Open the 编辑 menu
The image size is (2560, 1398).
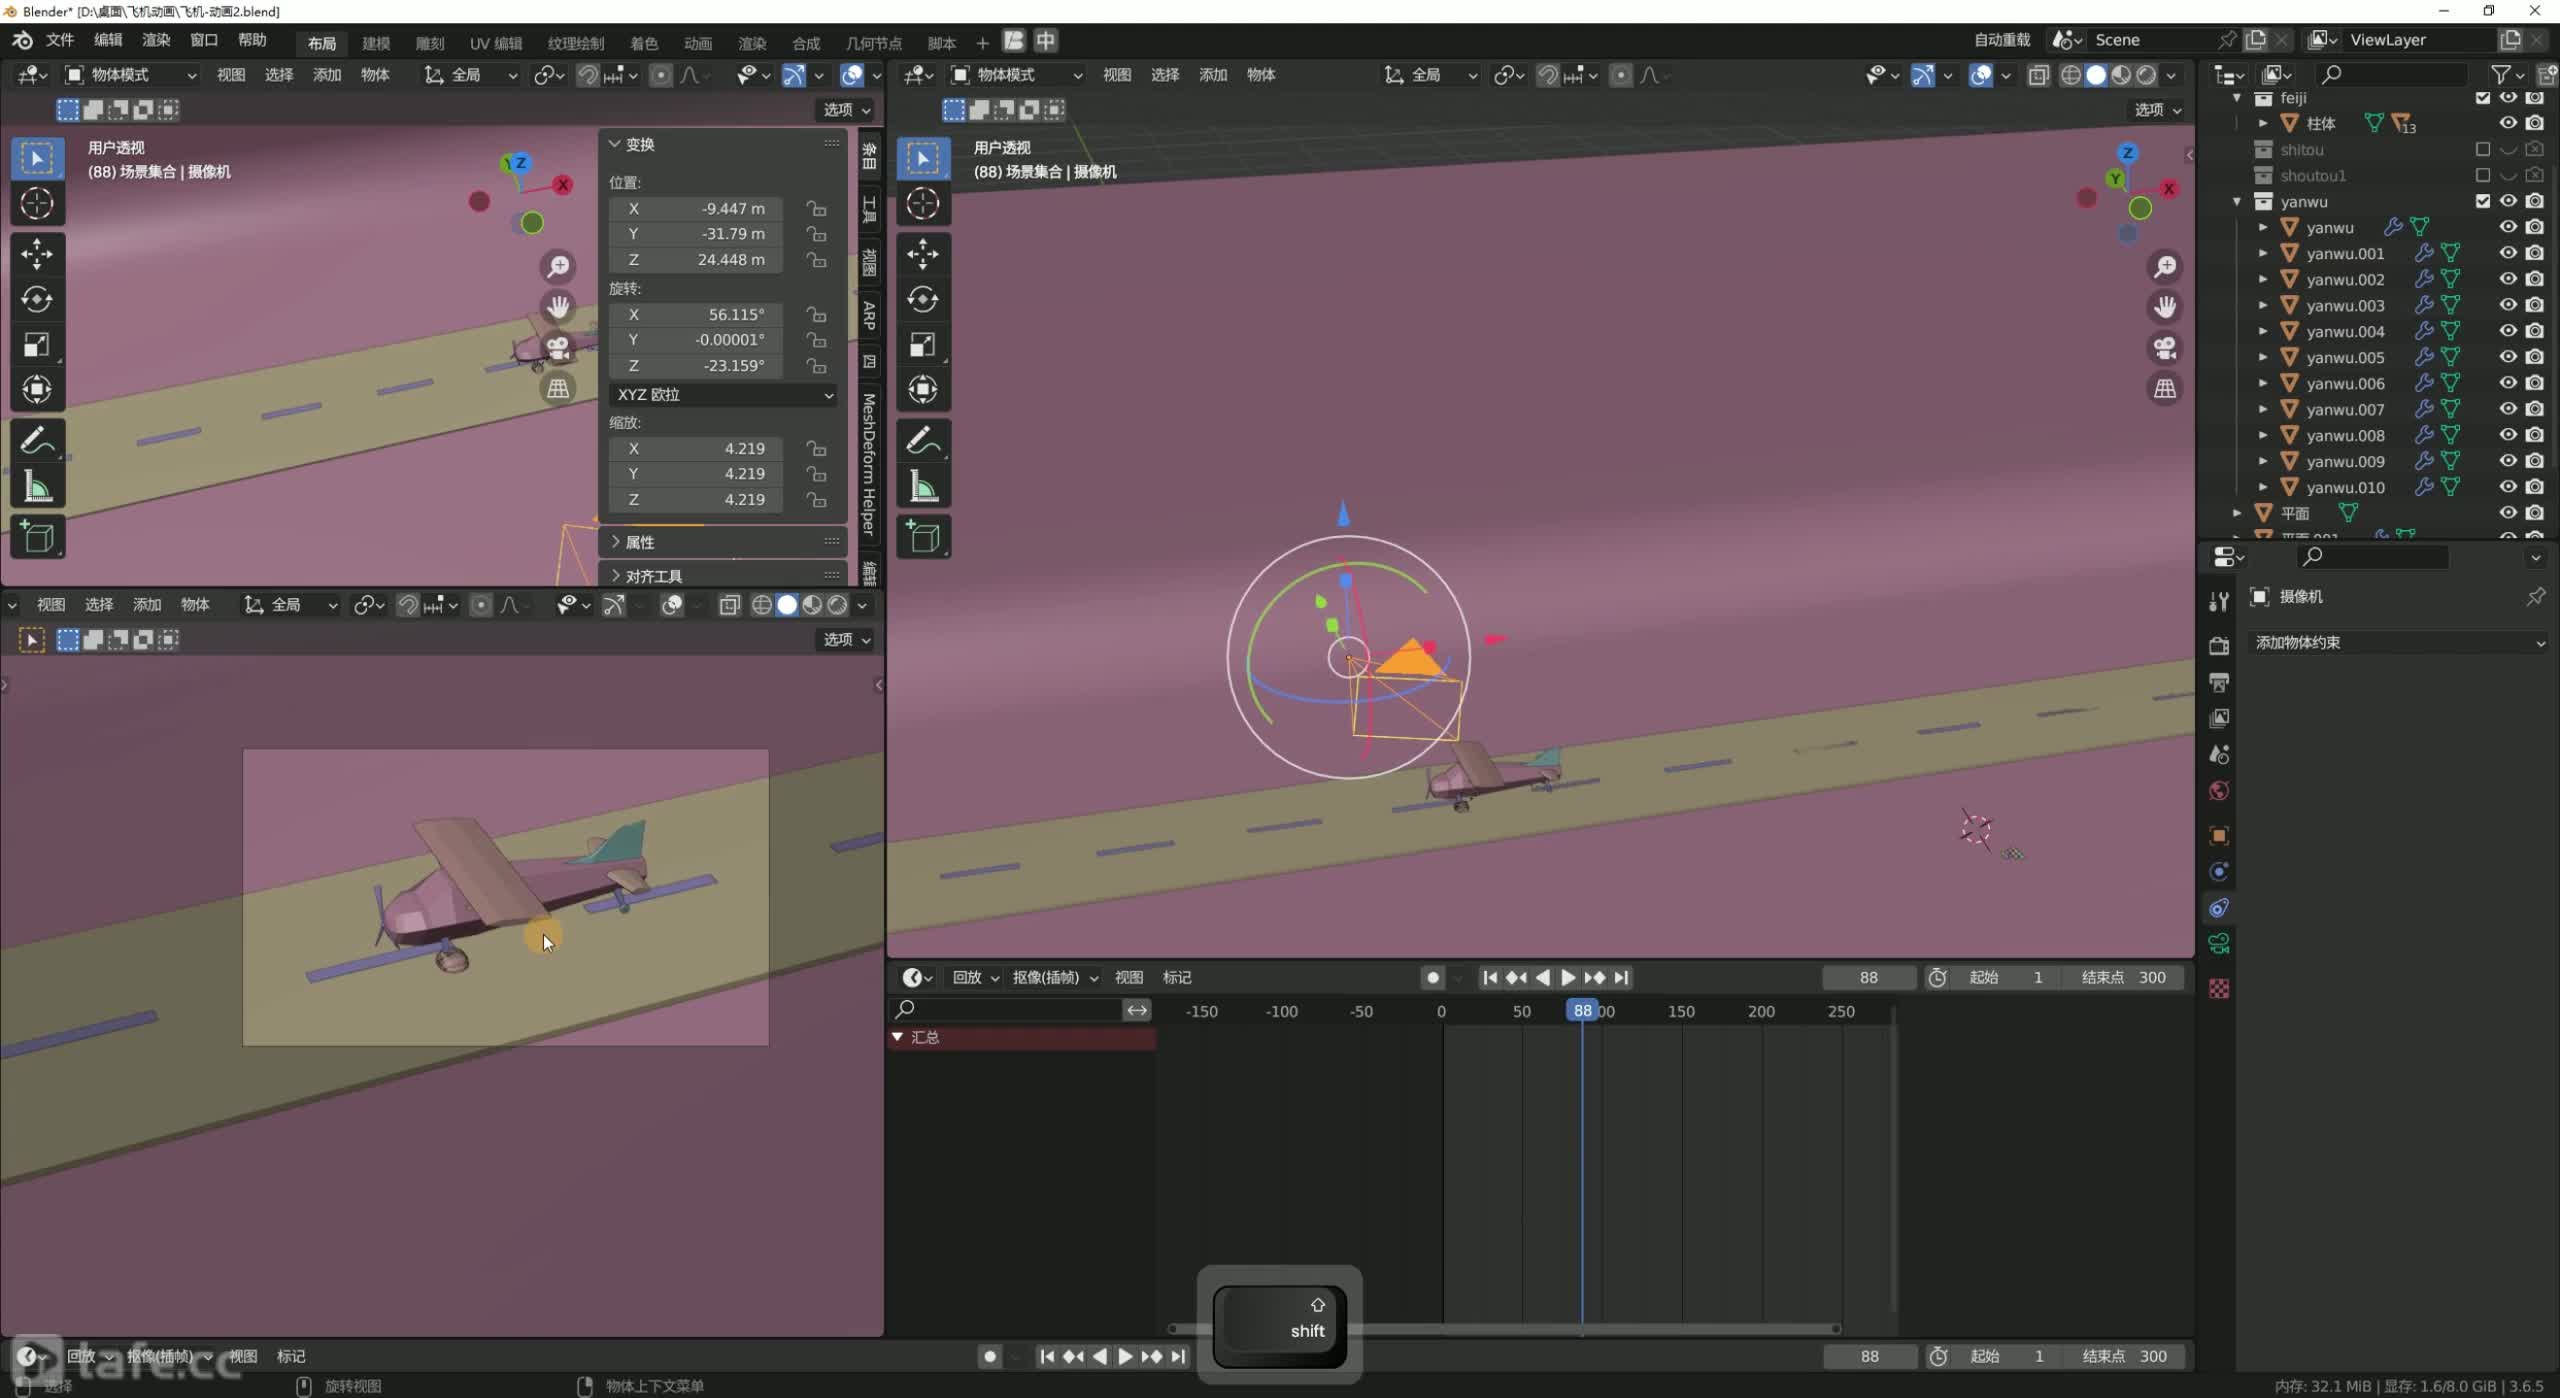[108, 40]
